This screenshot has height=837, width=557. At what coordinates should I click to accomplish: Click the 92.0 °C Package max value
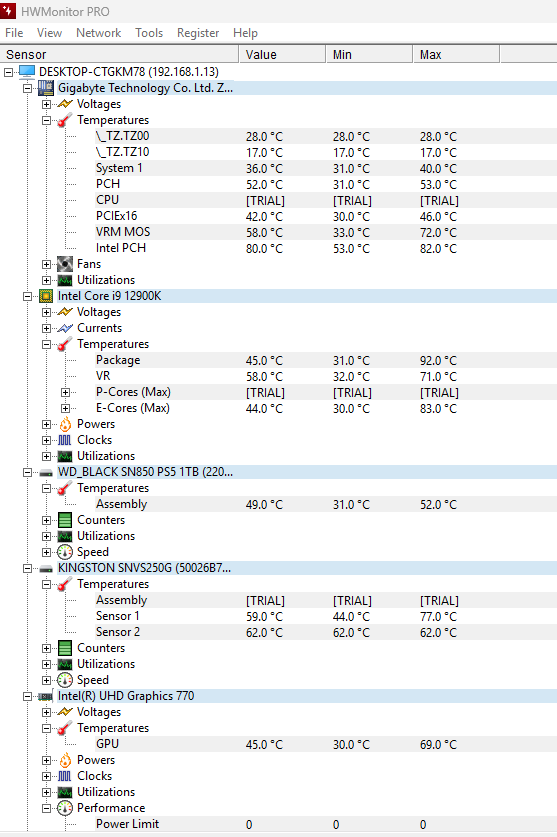(x=438, y=361)
